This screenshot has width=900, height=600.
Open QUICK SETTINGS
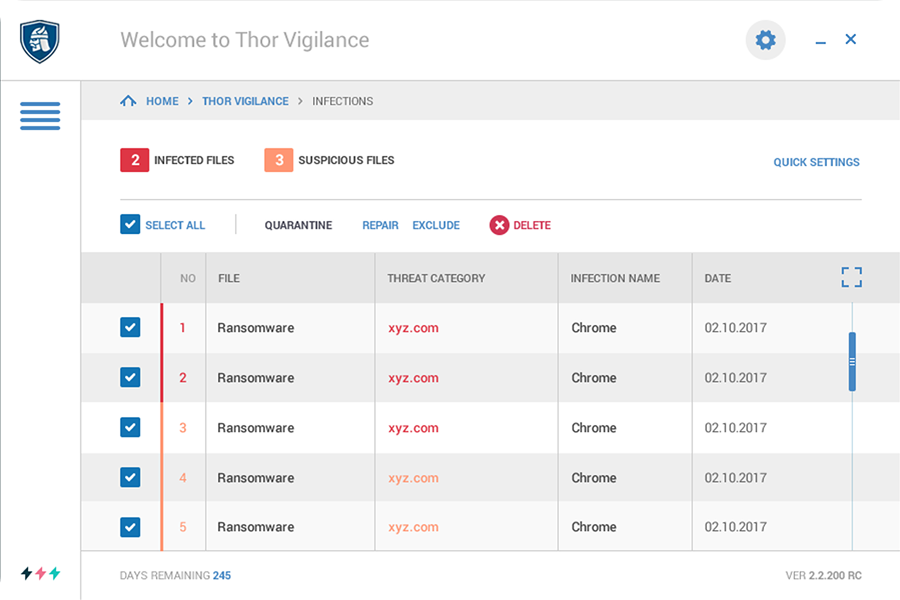coord(816,162)
